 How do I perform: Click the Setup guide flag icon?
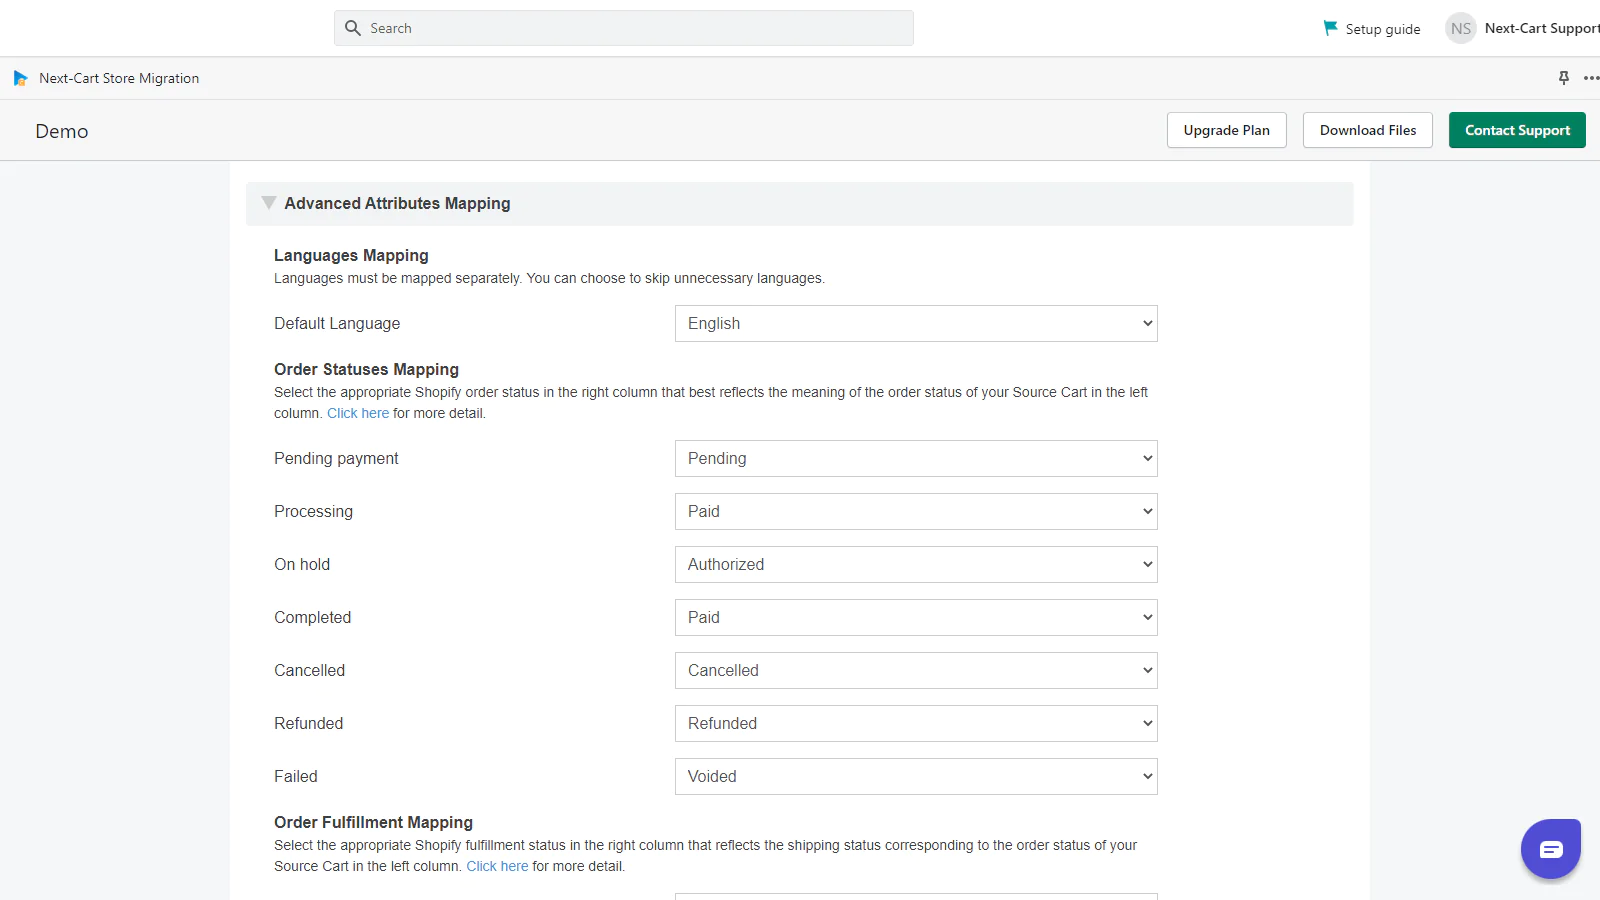(x=1330, y=28)
